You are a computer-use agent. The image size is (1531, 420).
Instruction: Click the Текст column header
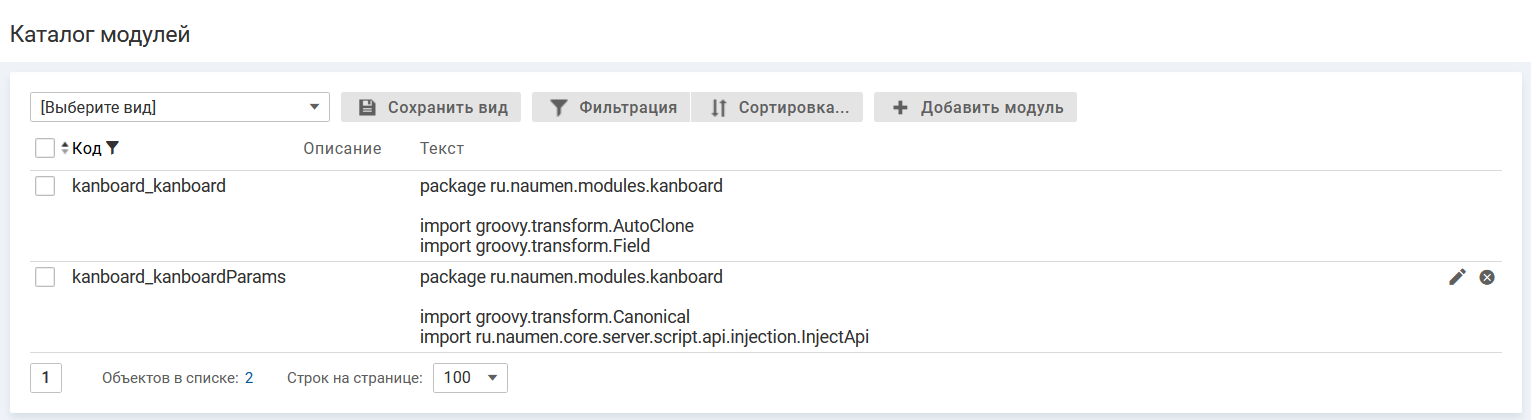442,148
